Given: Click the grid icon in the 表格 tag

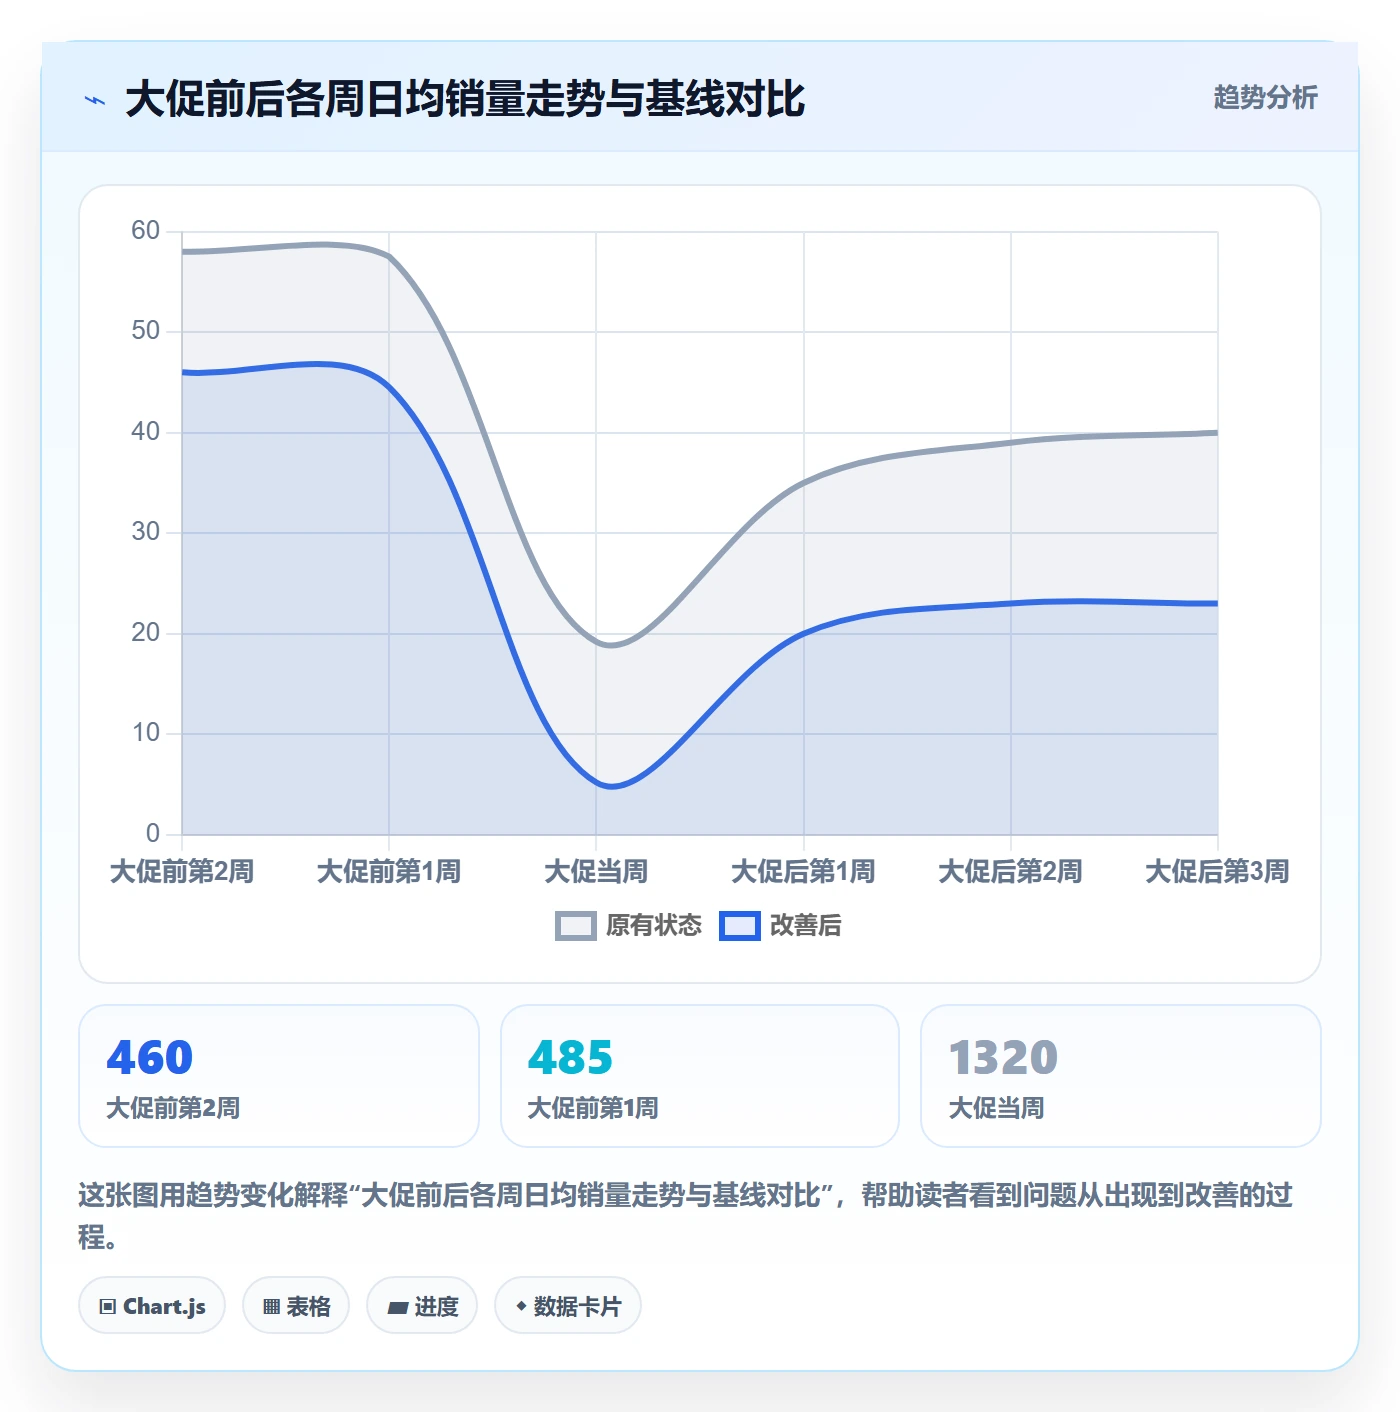Looking at the screenshot, I should [x=271, y=1307].
